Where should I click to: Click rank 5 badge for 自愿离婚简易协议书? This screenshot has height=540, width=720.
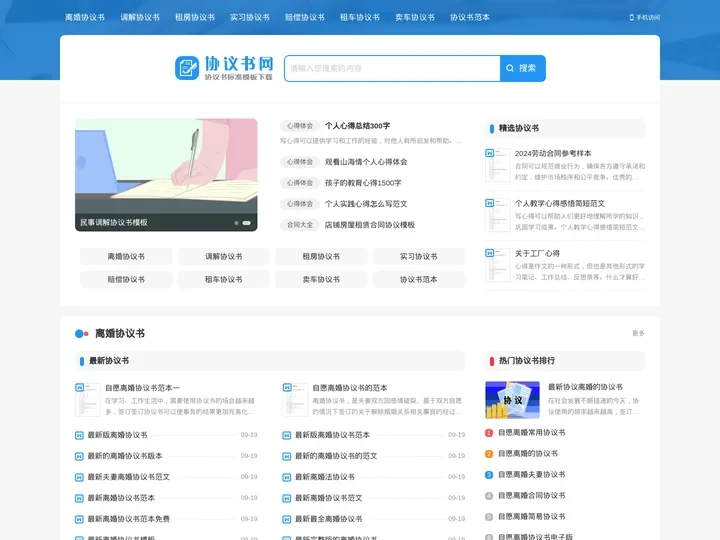(489, 517)
